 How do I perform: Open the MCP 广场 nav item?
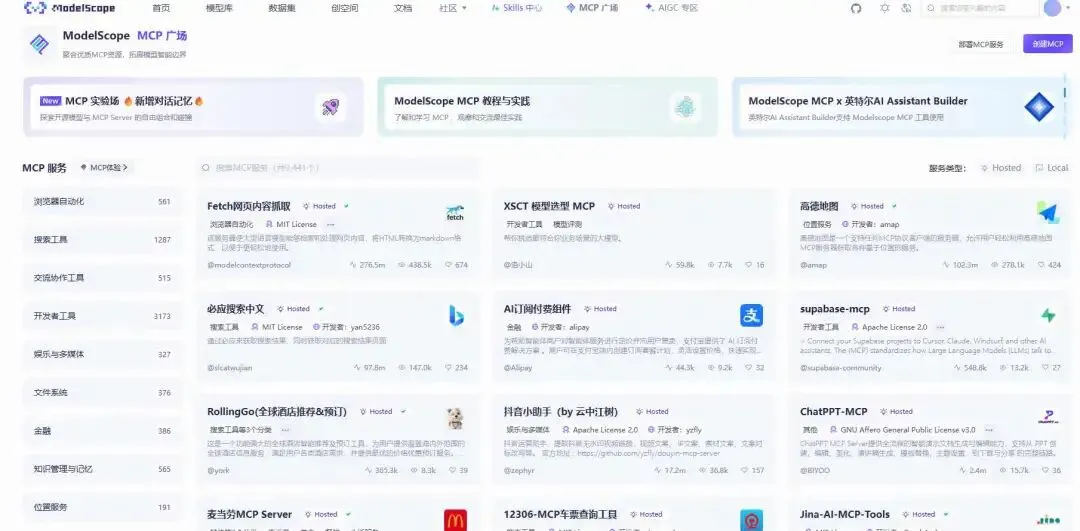(x=592, y=8)
